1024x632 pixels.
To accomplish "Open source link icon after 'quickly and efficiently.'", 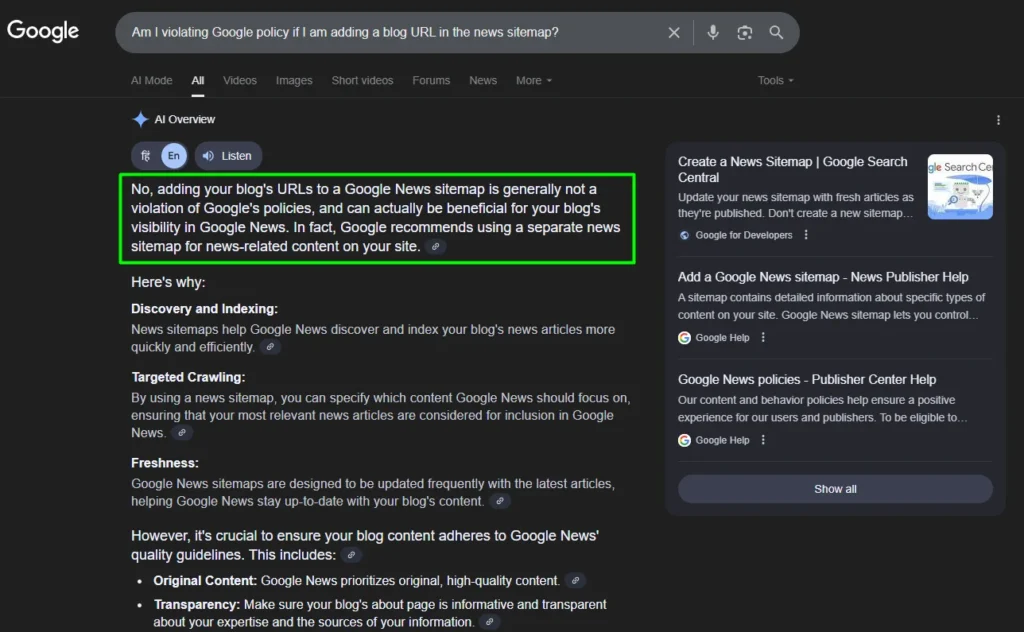I will point(270,347).
